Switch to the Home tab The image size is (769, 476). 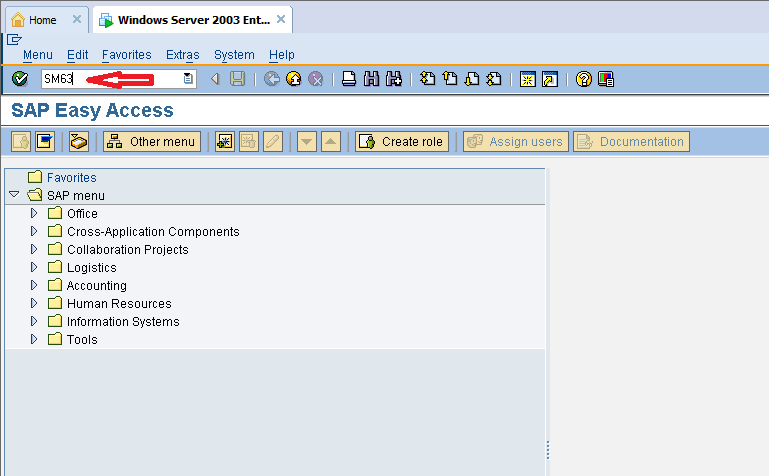click(42, 20)
